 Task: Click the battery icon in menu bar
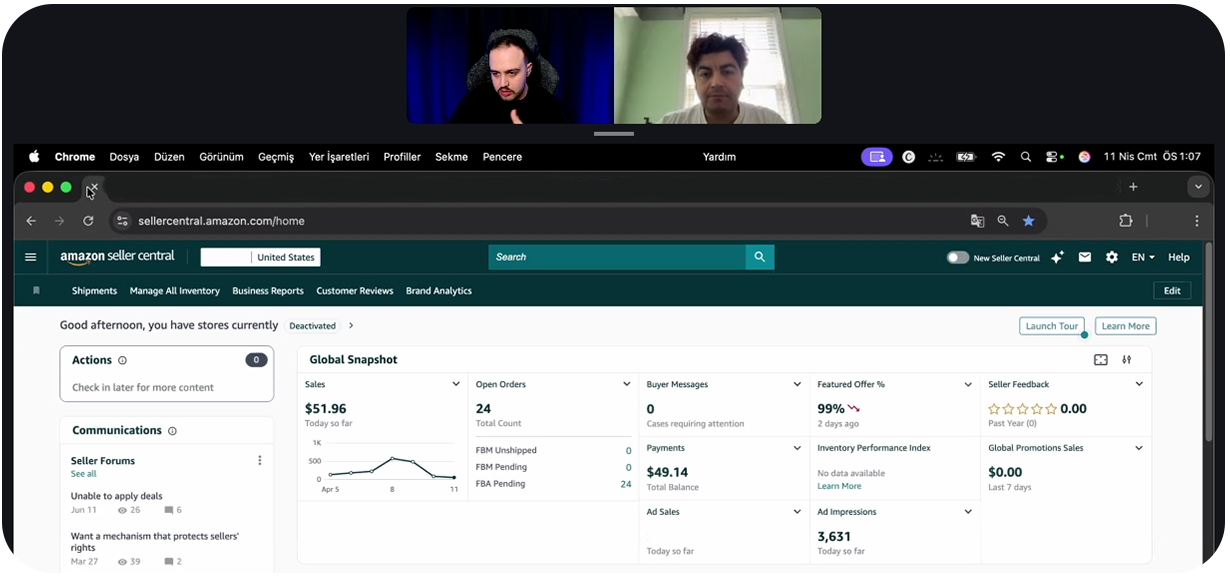coord(965,157)
